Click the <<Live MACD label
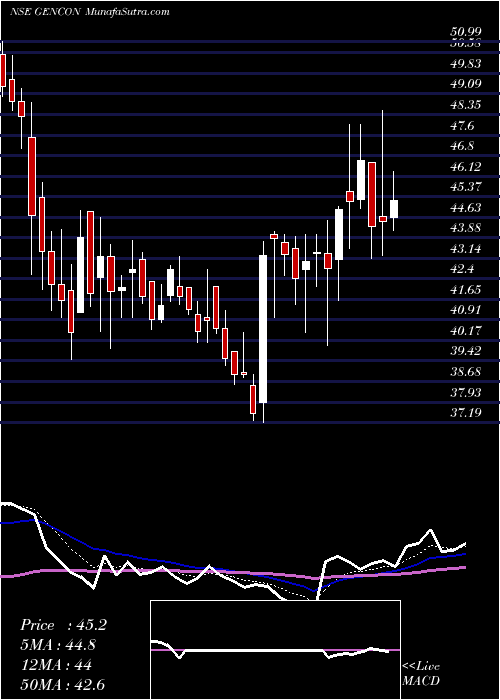Viewport: 500px width, 700px height. [421, 674]
